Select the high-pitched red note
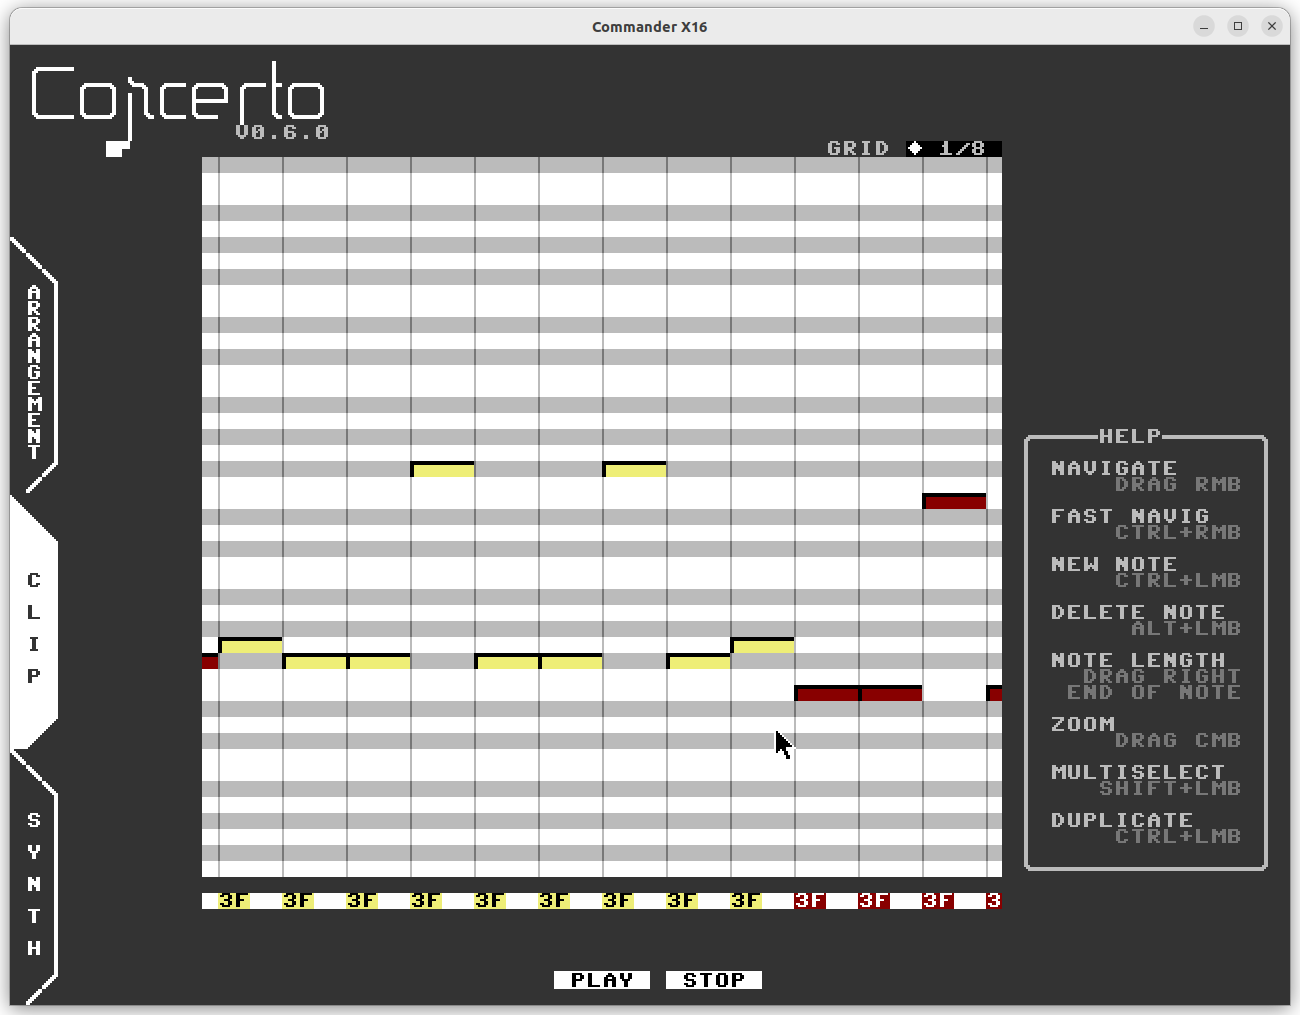This screenshot has height=1015, width=1300. click(x=954, y=501)
